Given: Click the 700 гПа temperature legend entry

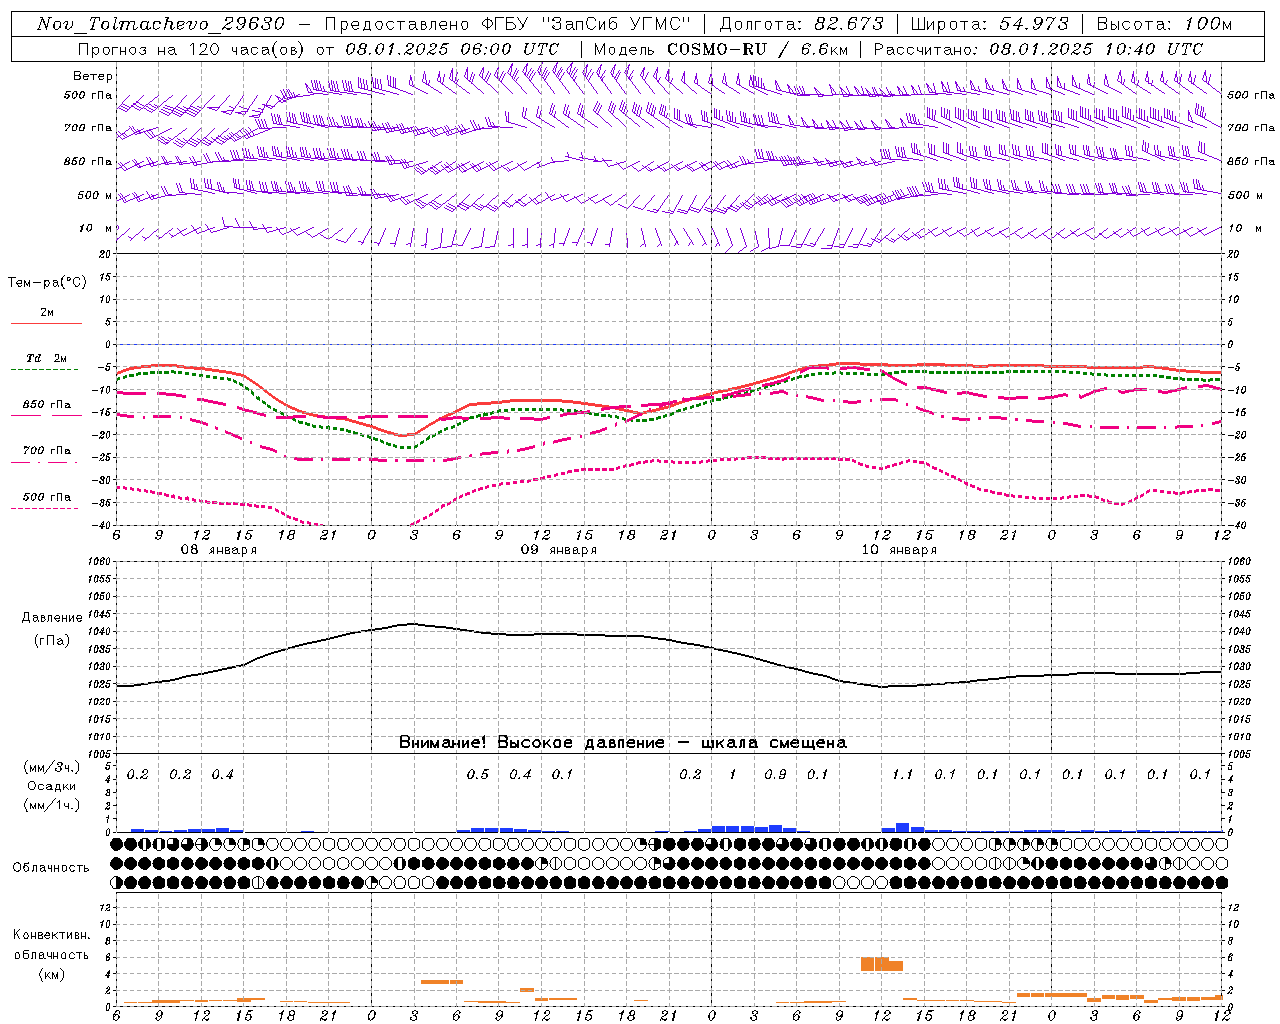Looking at the screenshot, I should (x=47, y=451).
